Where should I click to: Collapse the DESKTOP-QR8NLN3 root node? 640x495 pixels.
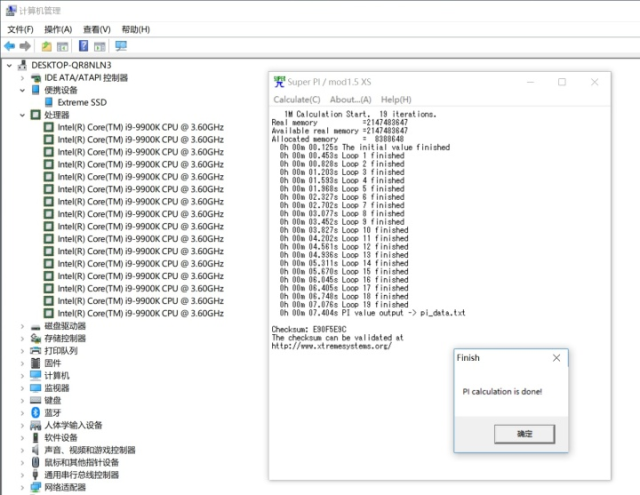[x=9, y=65]
